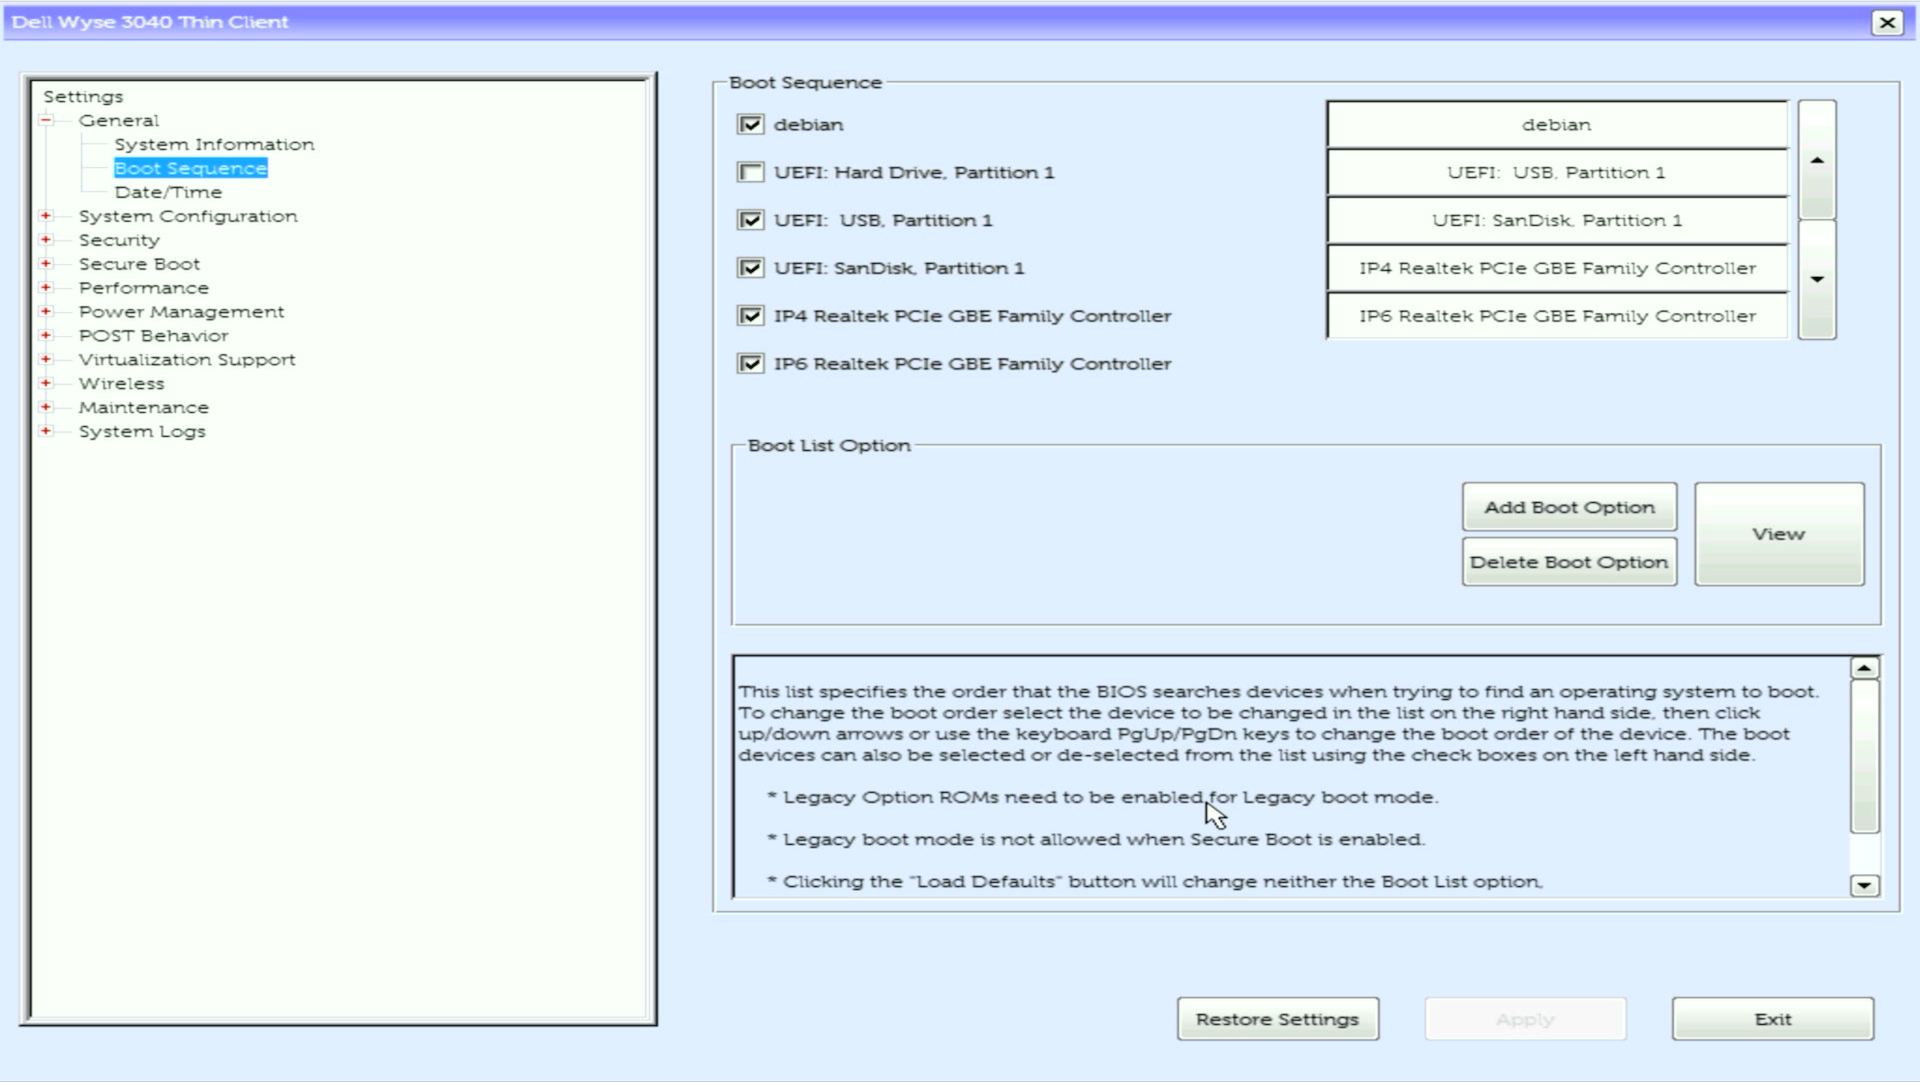Click the Add Boot Option button

(x=1569, y=507)
